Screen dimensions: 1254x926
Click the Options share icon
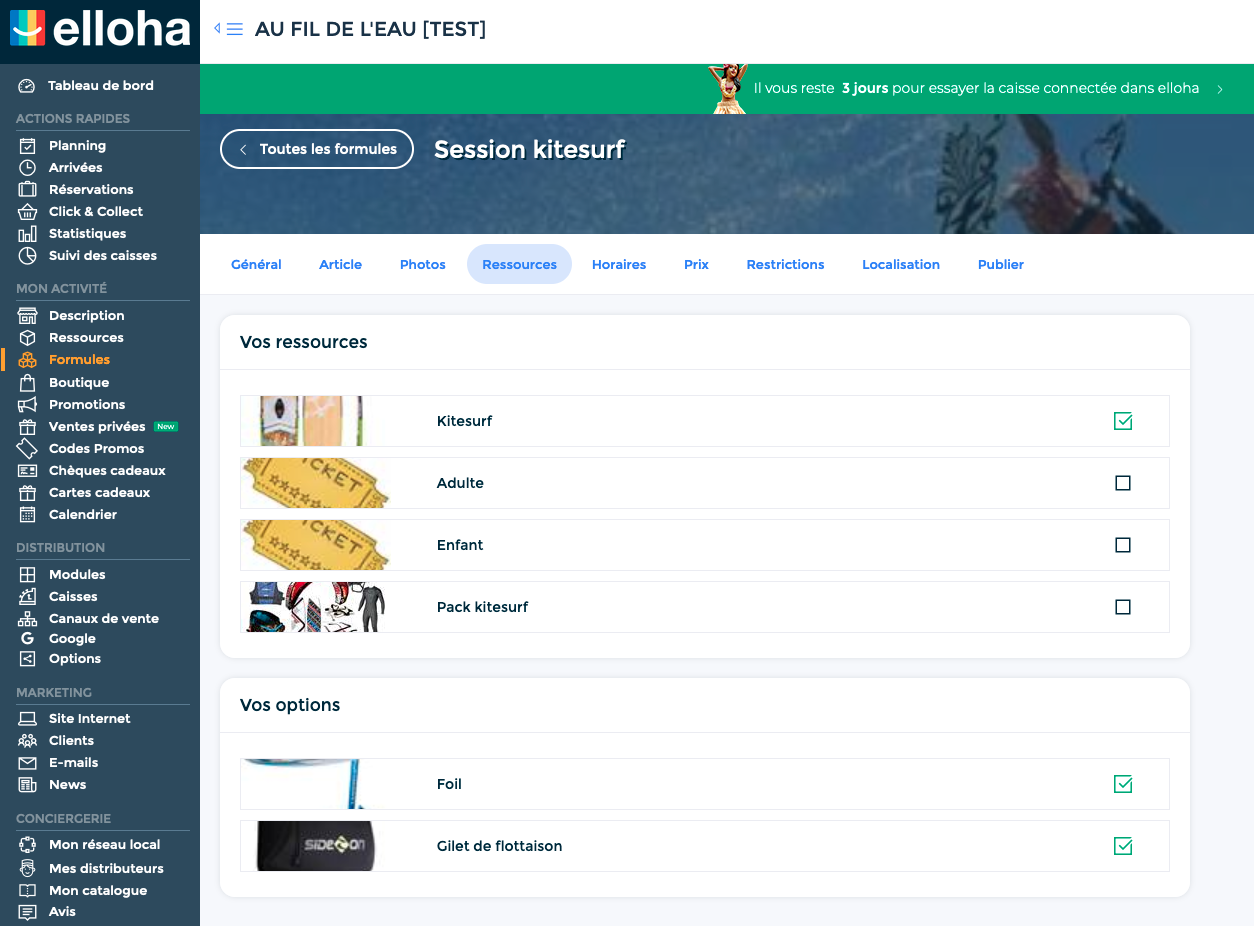click(28, 659)
